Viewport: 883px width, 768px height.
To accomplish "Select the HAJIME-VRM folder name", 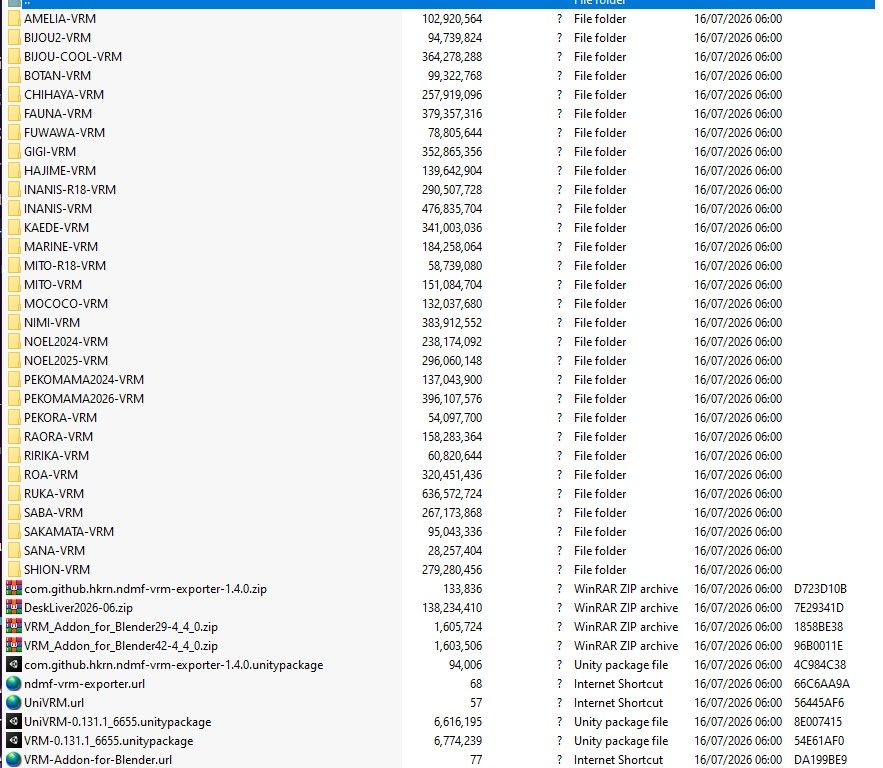I will click(x=60, y=171).
